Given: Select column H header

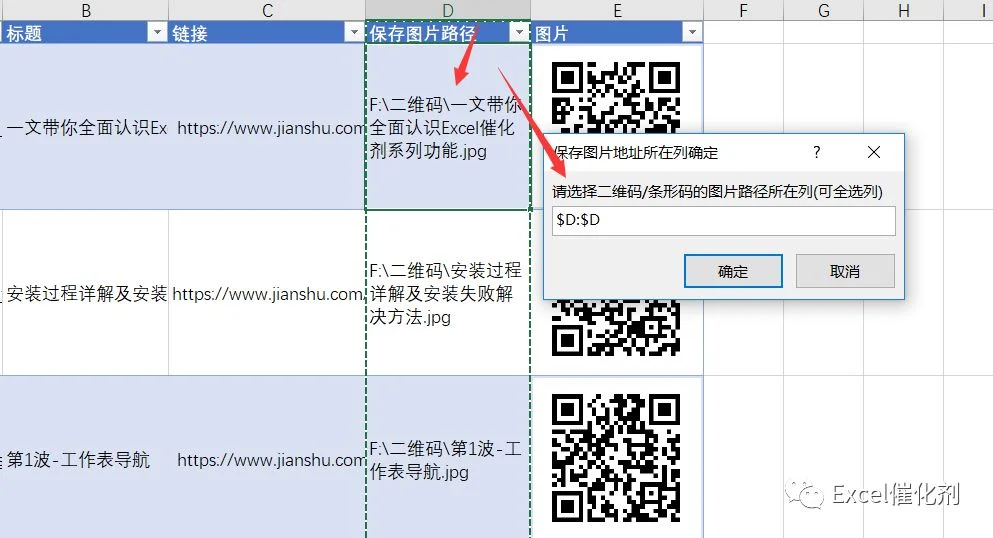Looking at the screenshot, I should (x=904, y=10).
